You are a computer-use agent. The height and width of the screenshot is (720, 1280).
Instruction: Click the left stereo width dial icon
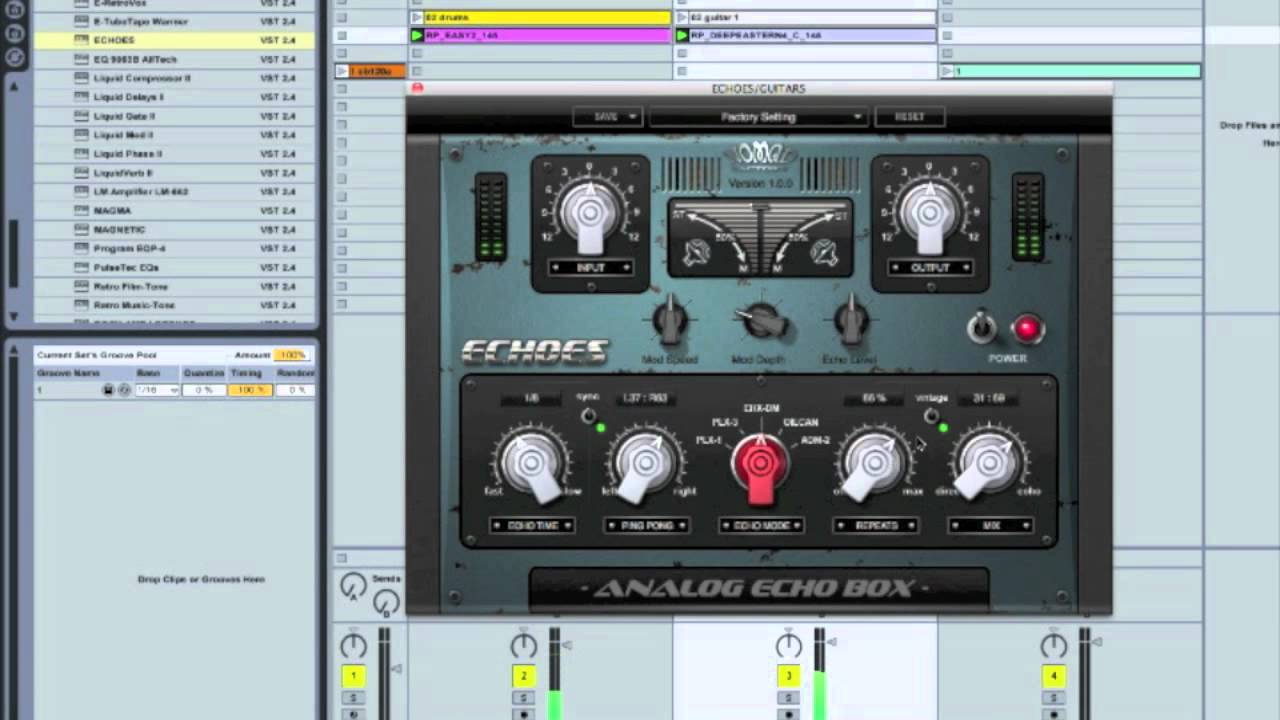coord(697,253)
